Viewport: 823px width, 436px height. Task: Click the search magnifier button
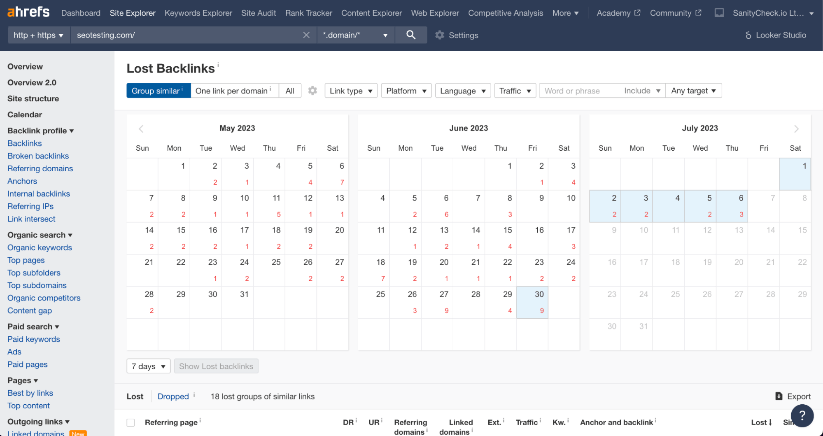coord(410,35)
